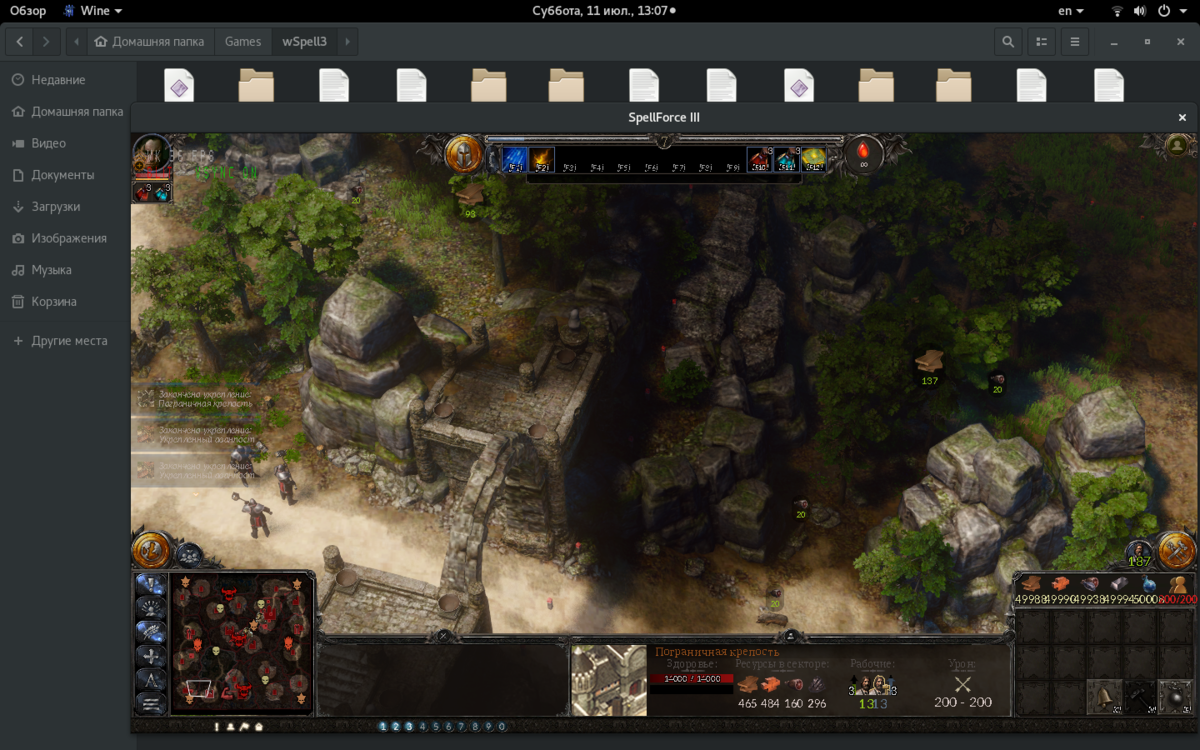Screen dimensions: 1200x750
Task: Click the bomb command icon in the command grid
Action: point(1175,696)
